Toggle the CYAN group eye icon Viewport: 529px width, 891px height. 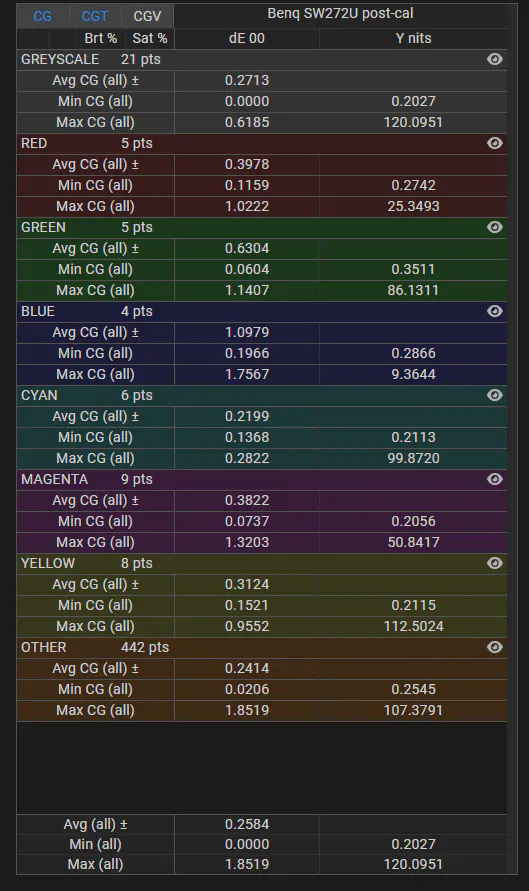tap(495, 395)
